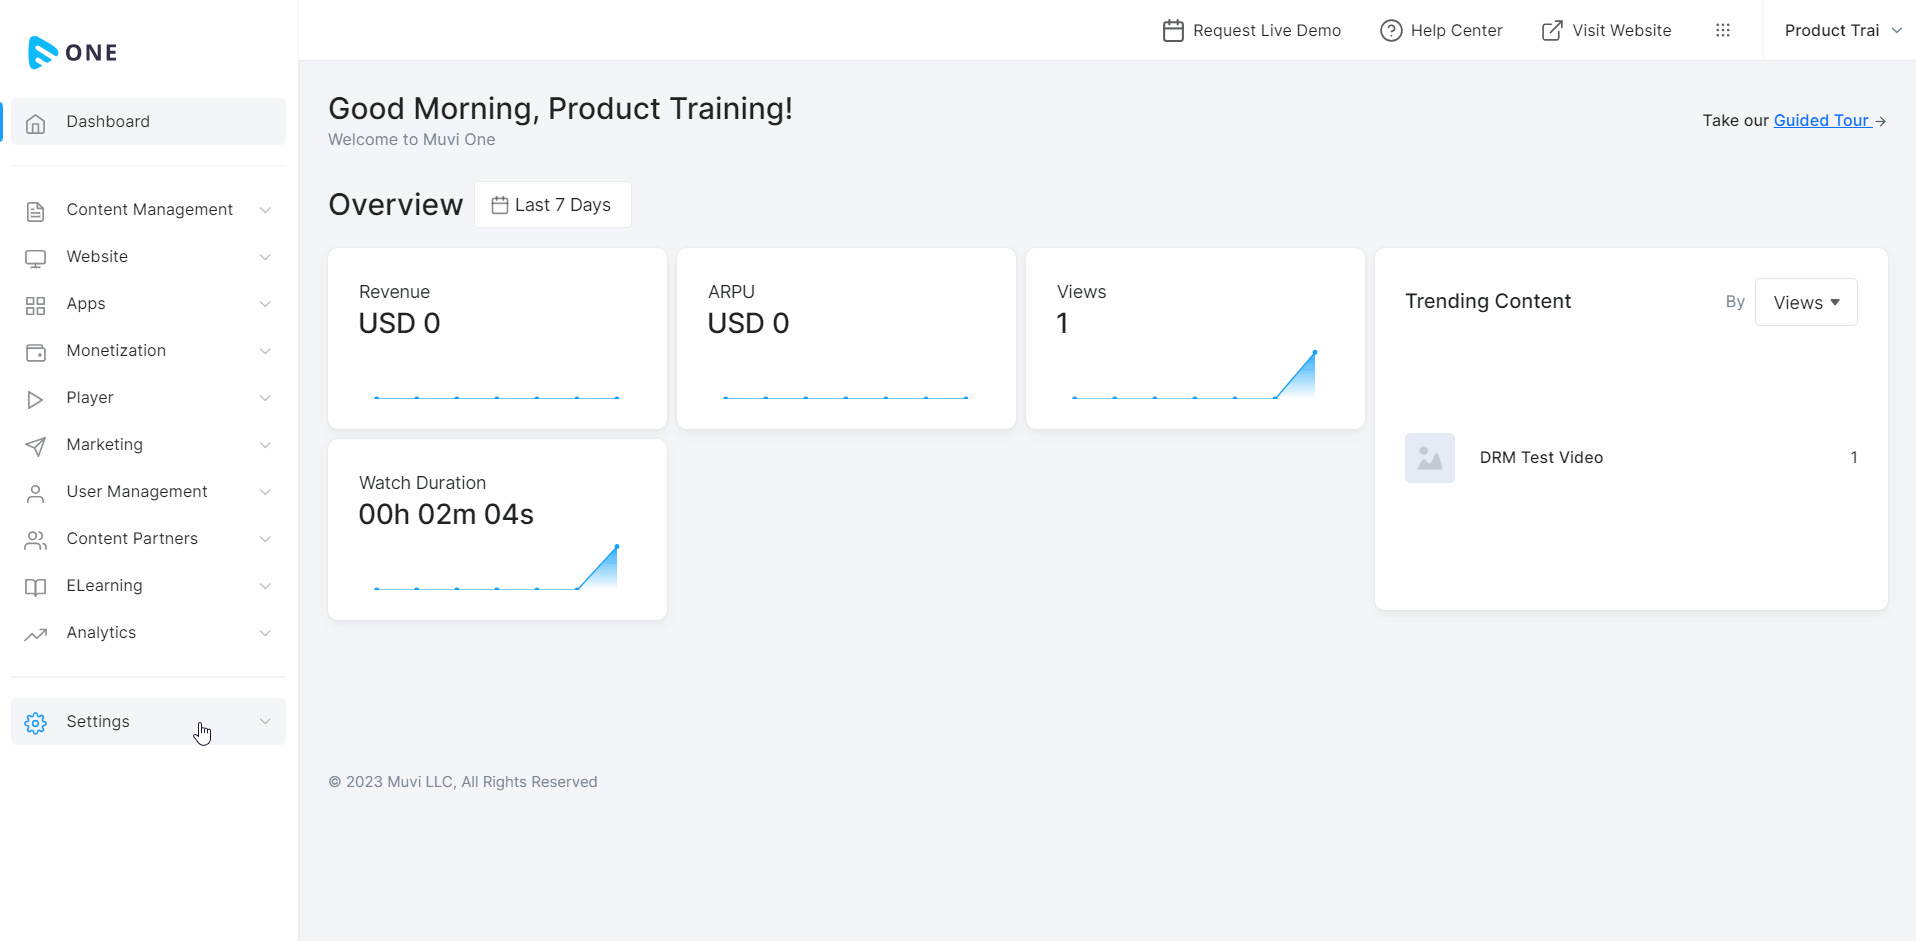The height and width of the screenshot is (941, 1916).
Task: Click the Website monitor icon
Action: click(x=36, y=258)
